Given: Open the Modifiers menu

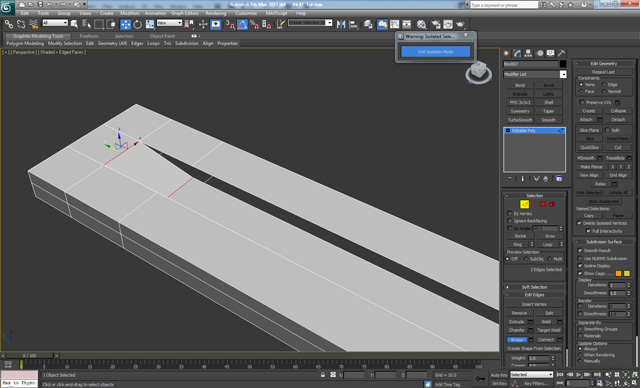Looking at the screenshot, I should [x=129, y=13].
